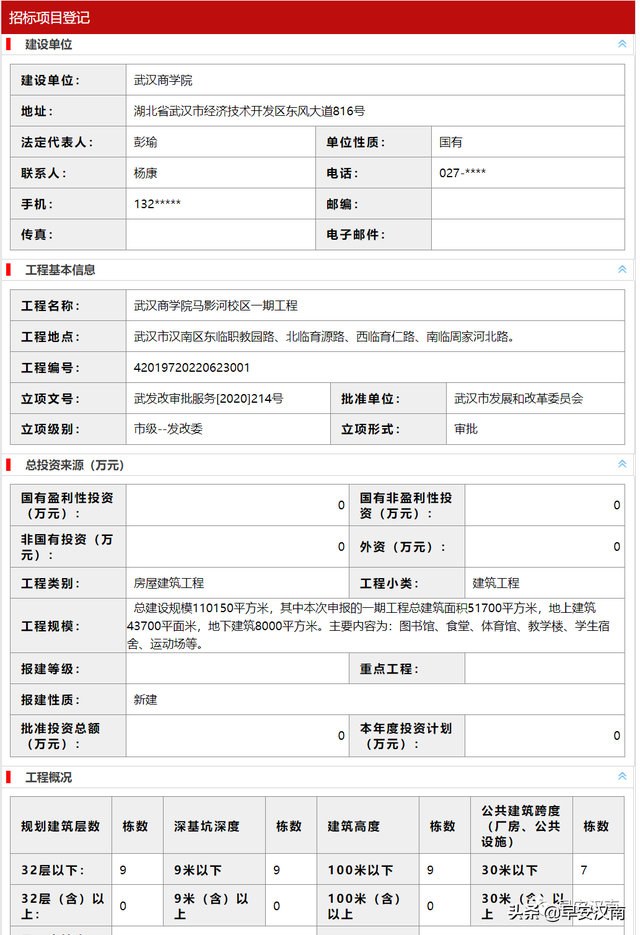Collapse the 工程基本信息 section
The width and height of the screenshot is (640, 935).
(x=622, y=270)
